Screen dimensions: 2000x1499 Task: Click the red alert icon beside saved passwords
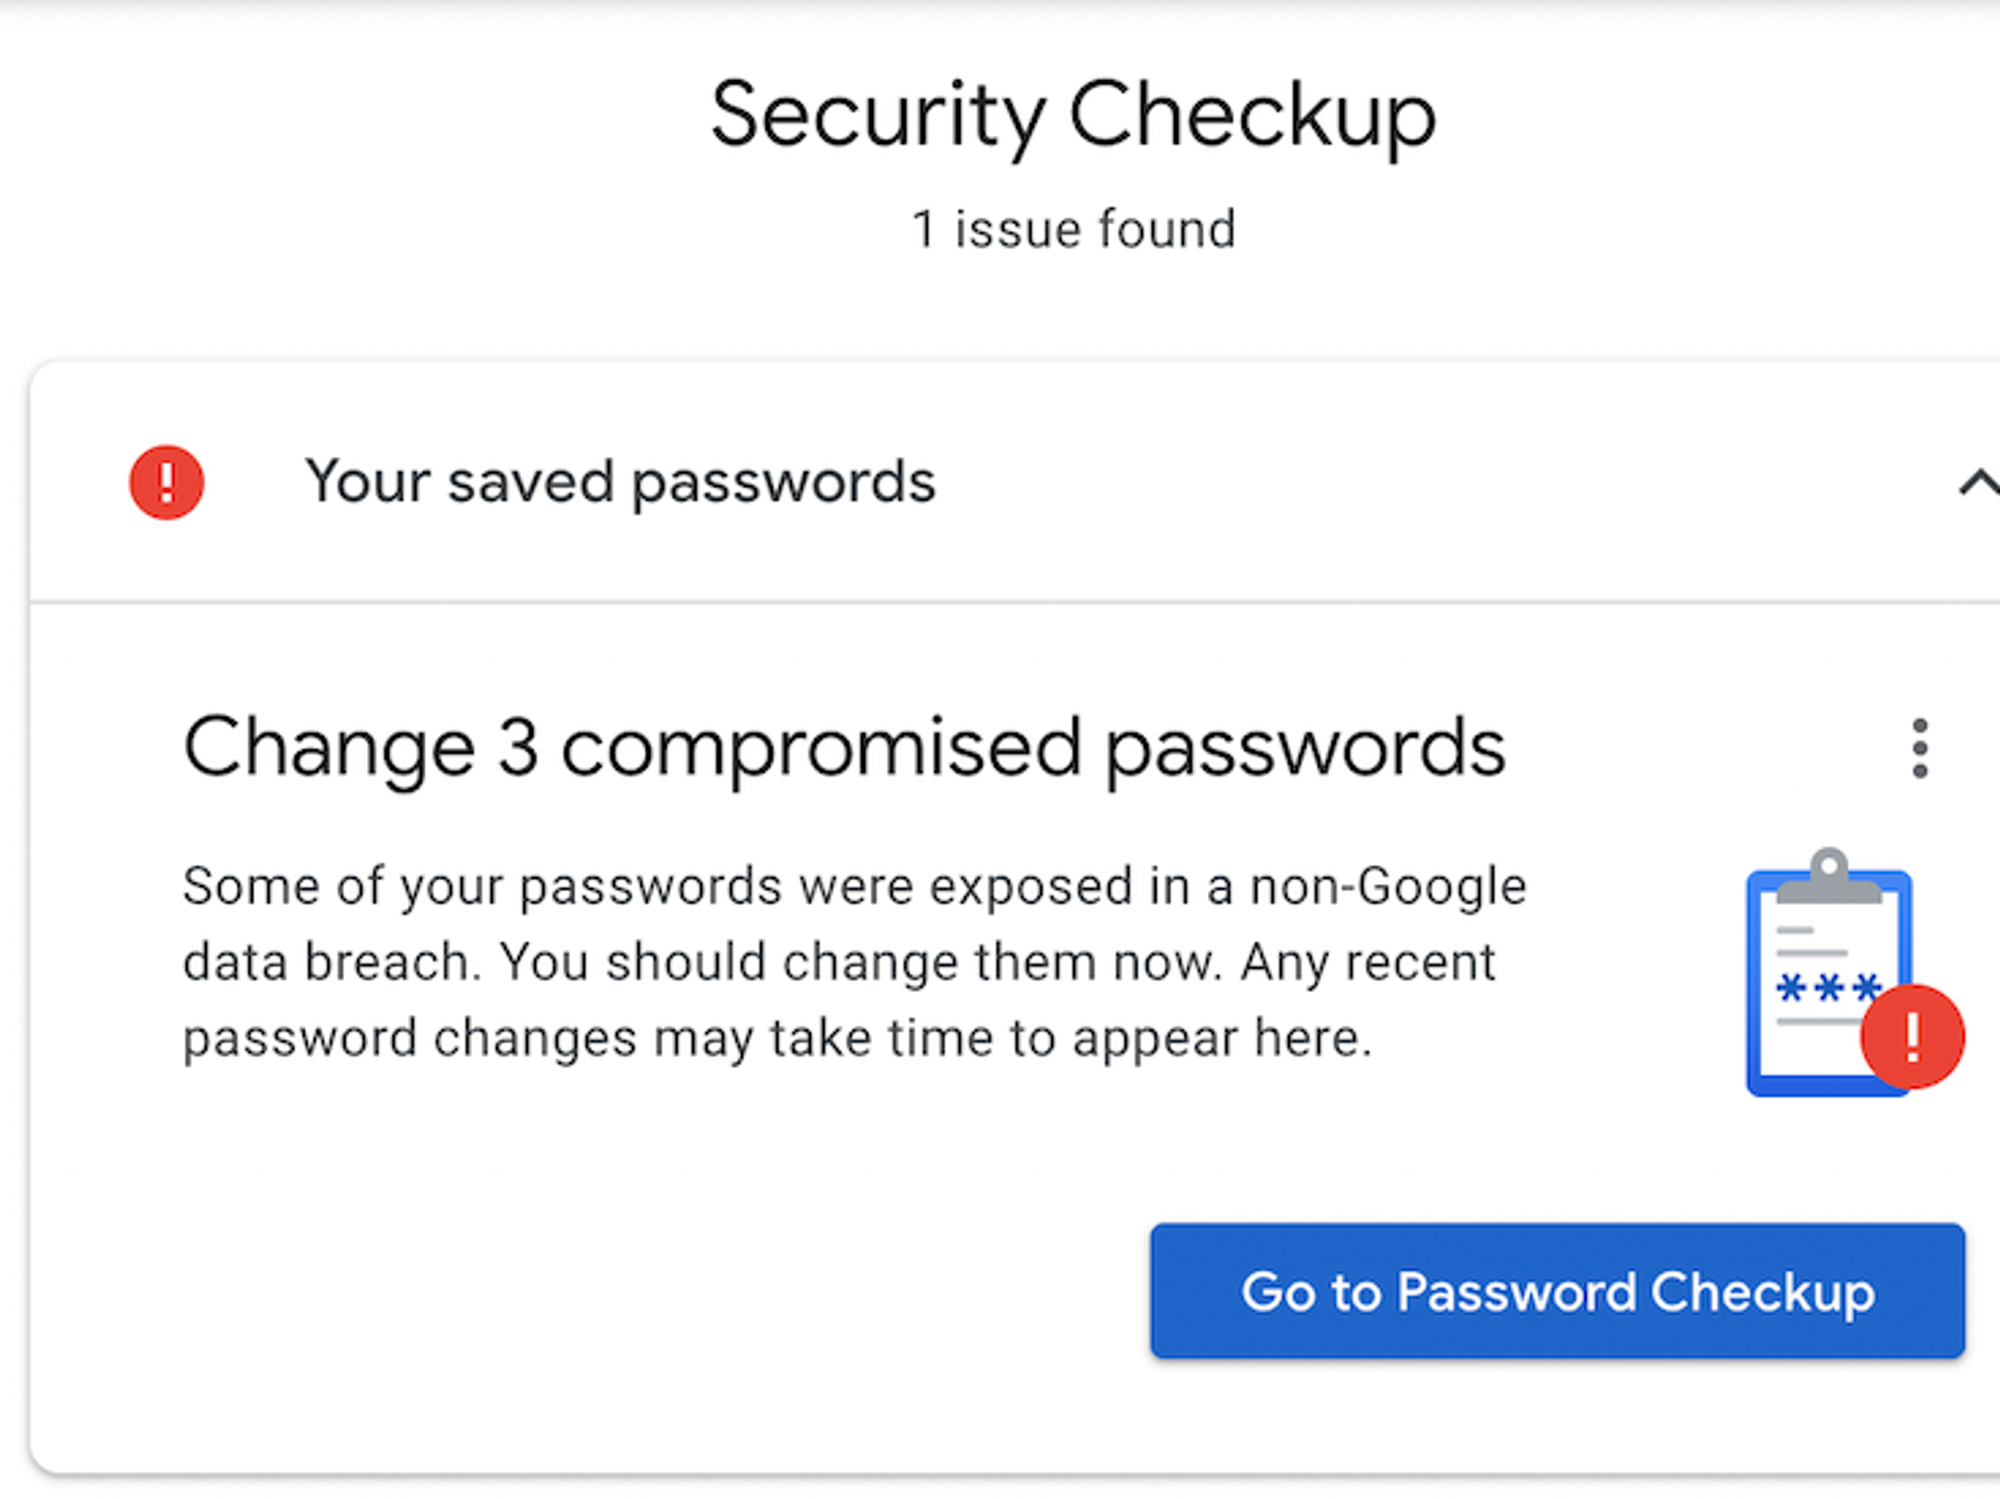(x=166, y=483)
